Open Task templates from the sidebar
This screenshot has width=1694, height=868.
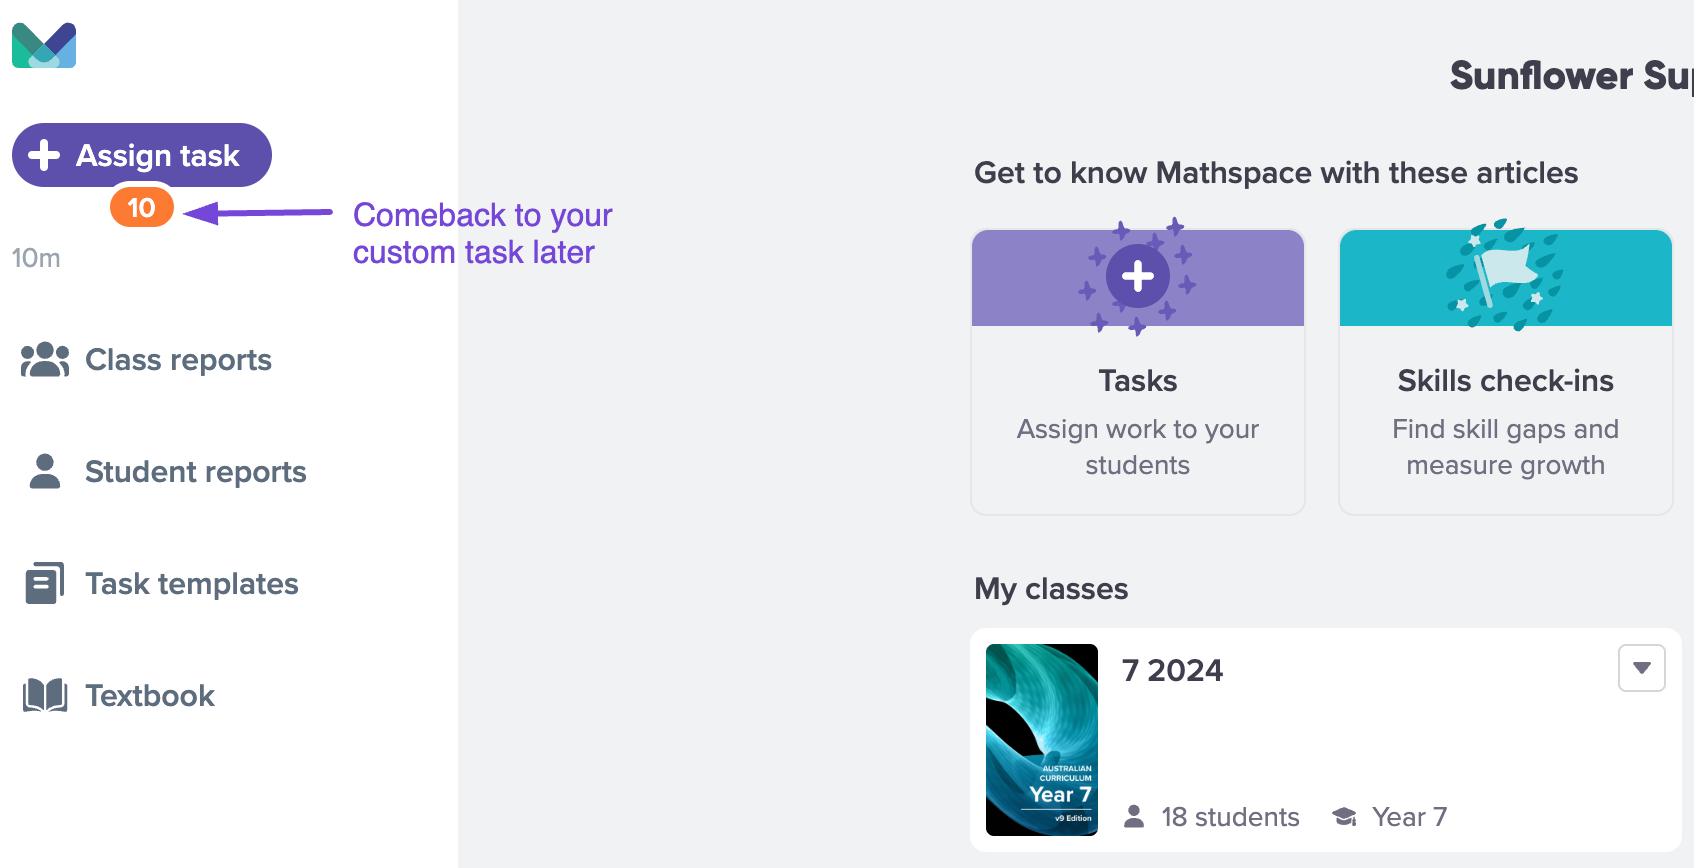coord(162,583)
